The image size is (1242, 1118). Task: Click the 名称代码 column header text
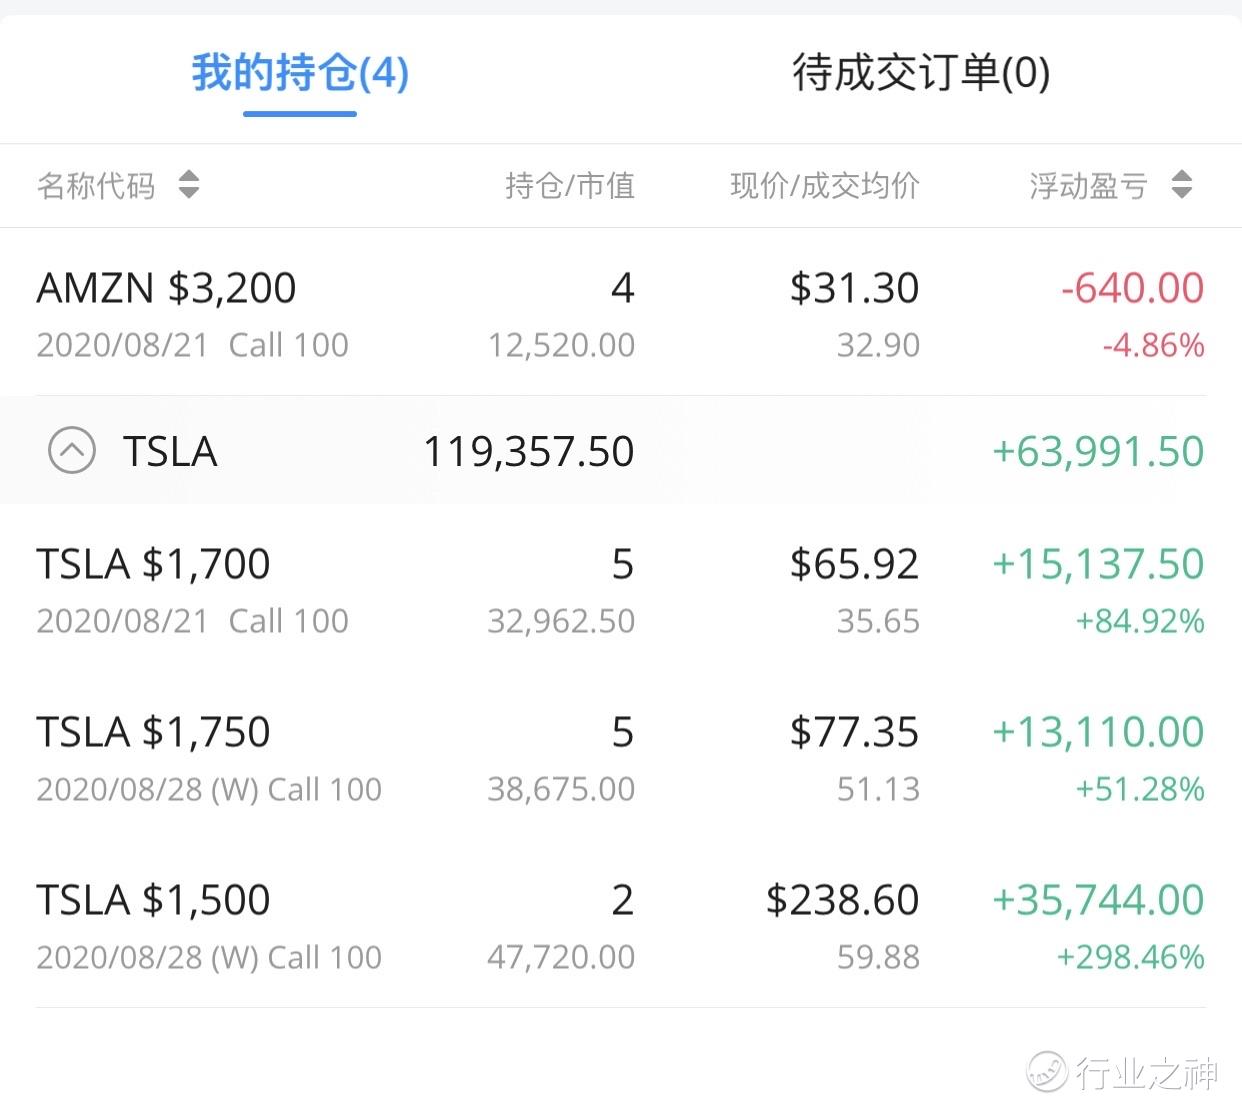click(x=96, y=186)
